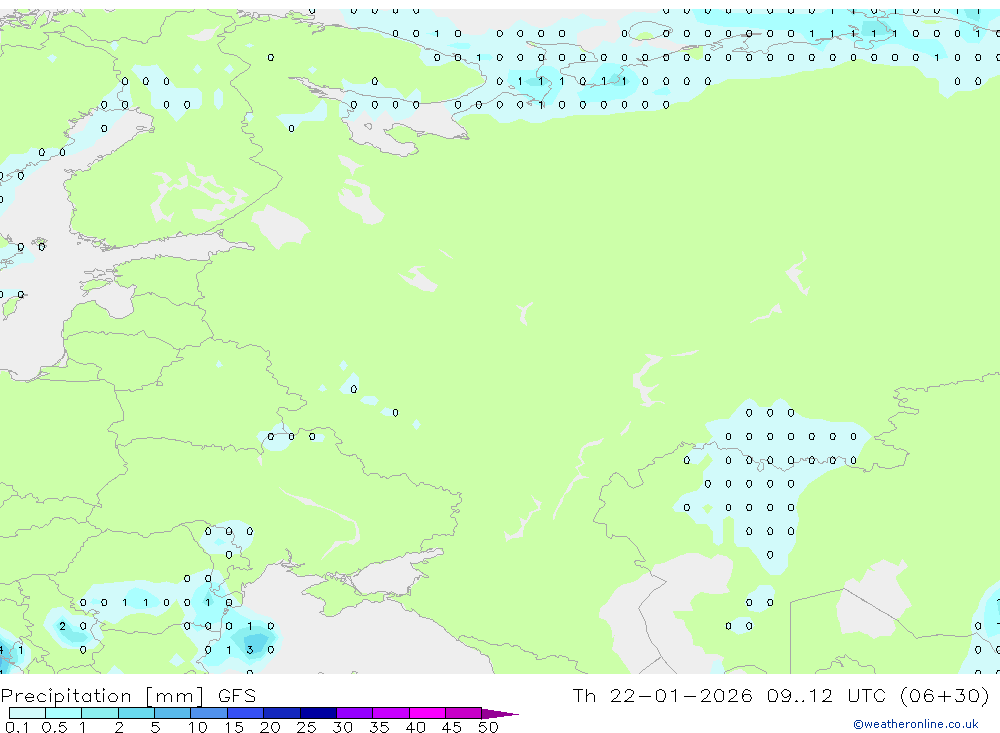Click the legend label "10"
The height and width of the screenshot is (733, 1000).
click(198, 727)
